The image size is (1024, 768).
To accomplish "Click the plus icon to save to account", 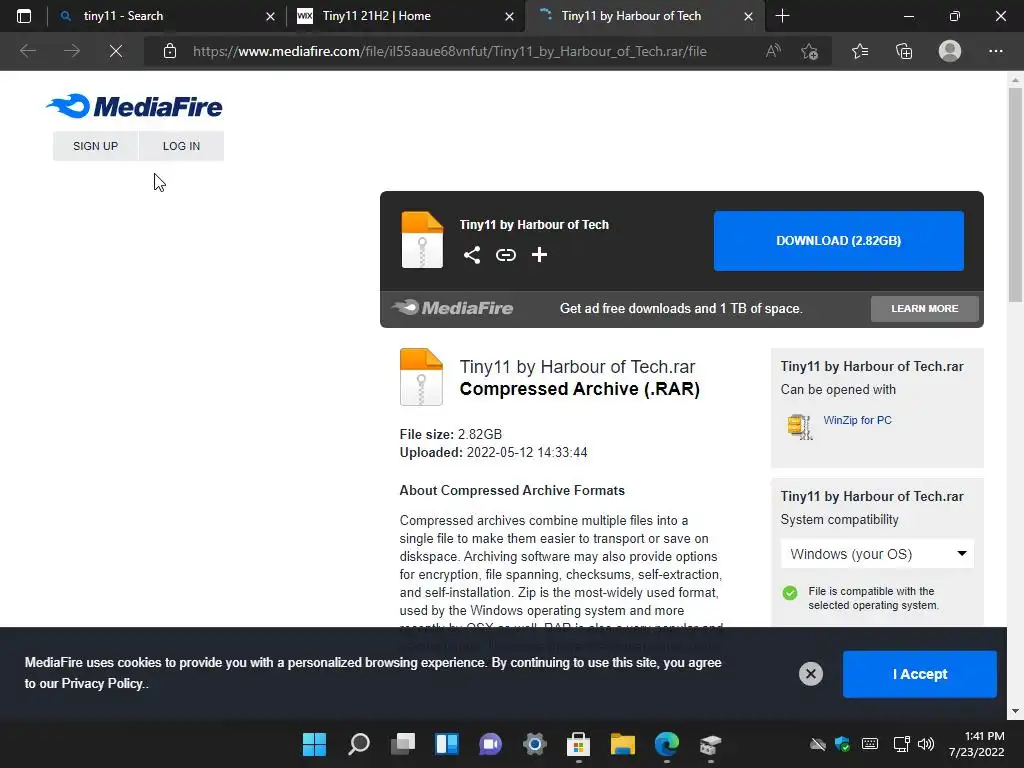I will click(x=539, y=255).
